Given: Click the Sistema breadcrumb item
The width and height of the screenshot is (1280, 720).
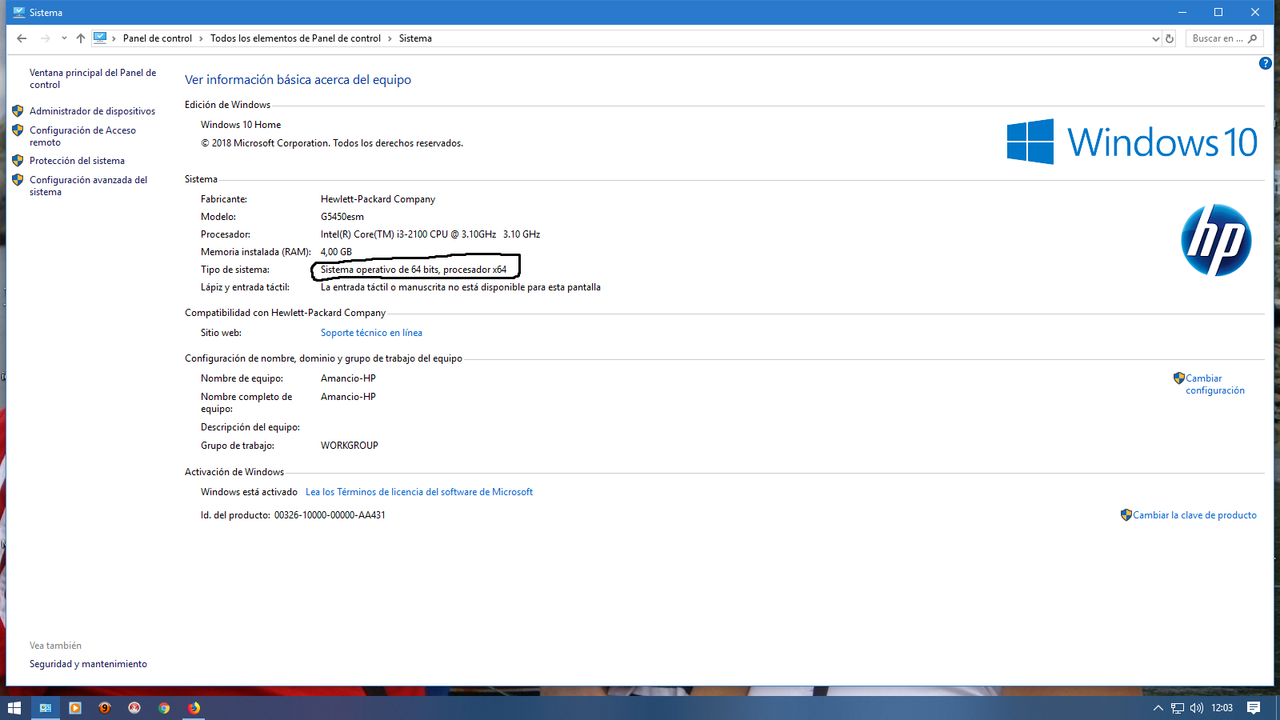Looking at the screenshot, I should (x=415, y=38).
